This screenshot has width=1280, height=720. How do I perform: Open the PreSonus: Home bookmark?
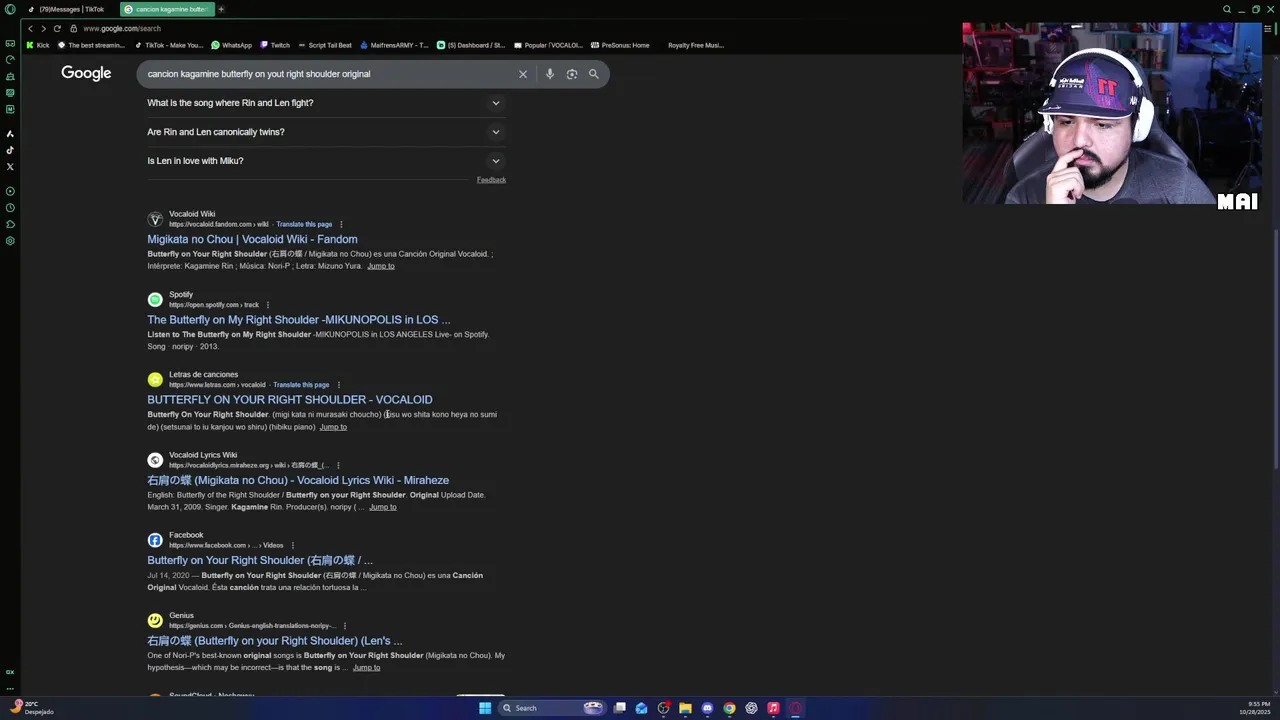pyautogui.click(x=620, y=45)
